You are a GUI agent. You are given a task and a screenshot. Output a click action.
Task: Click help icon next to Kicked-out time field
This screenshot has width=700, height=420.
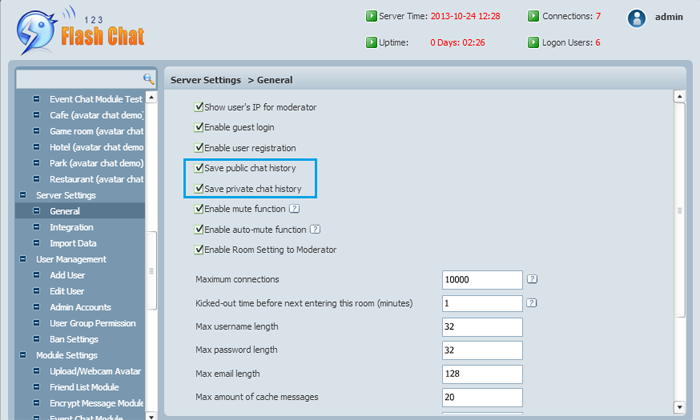(532, 303)
